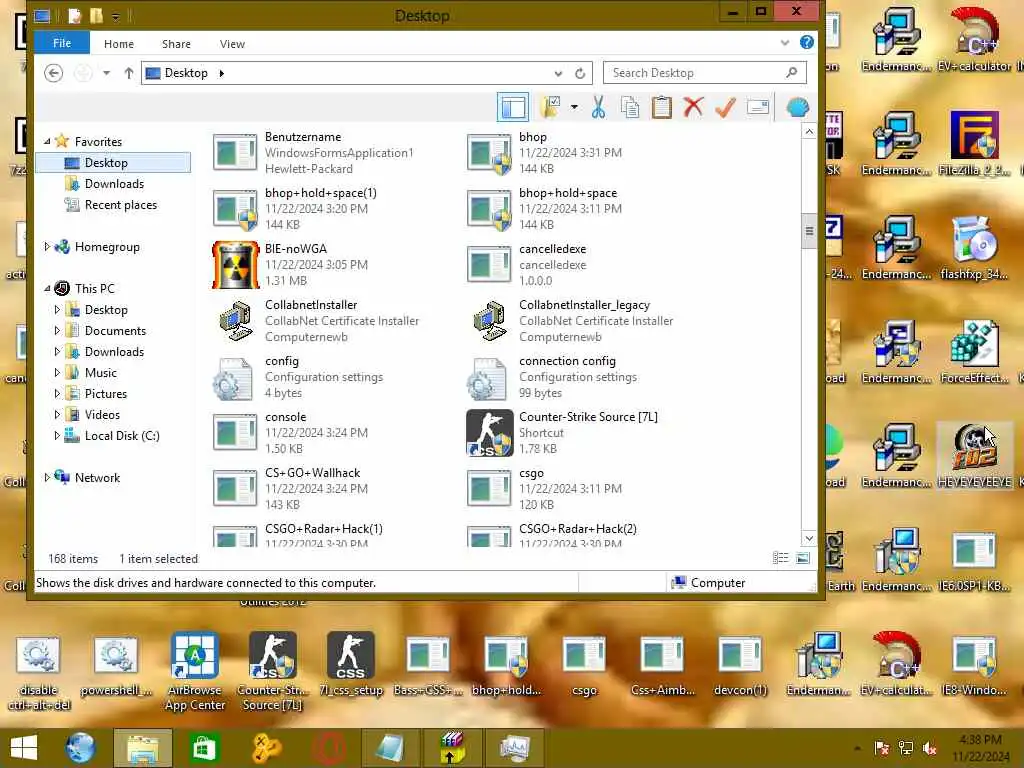Open the Folder Options dropdown arrow

[574, 107]
